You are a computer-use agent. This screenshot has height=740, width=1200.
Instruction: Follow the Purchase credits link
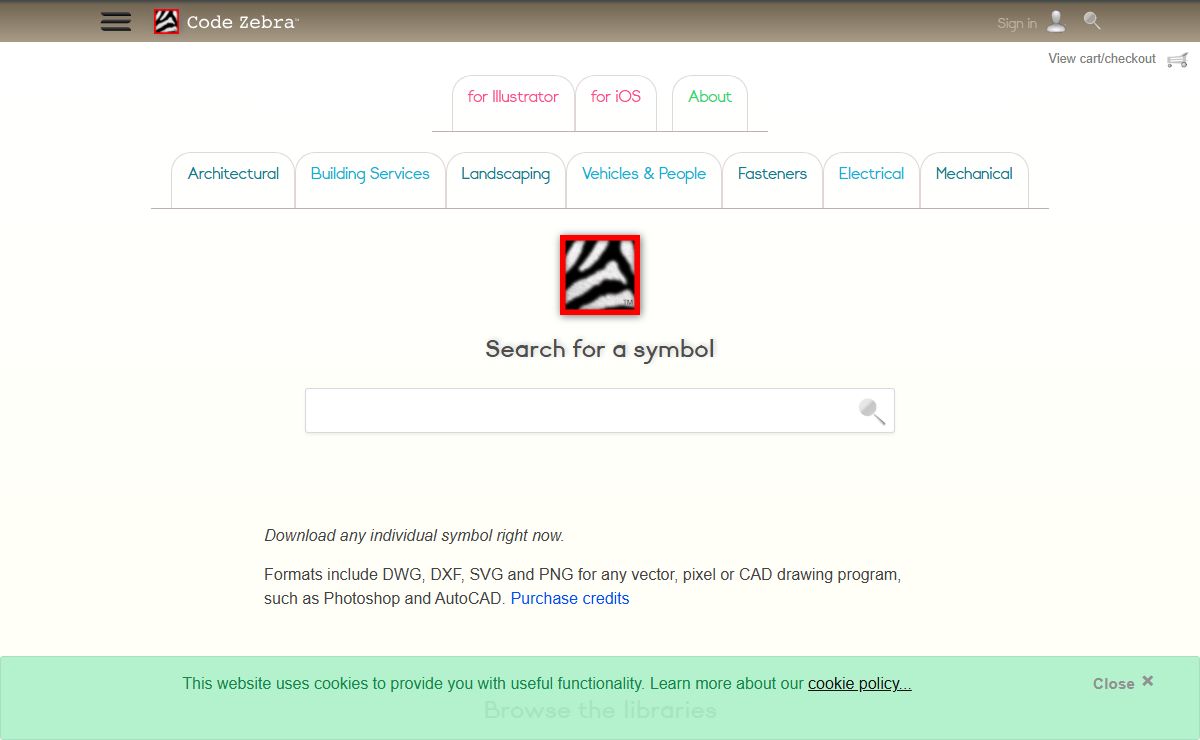pos(570,598)
